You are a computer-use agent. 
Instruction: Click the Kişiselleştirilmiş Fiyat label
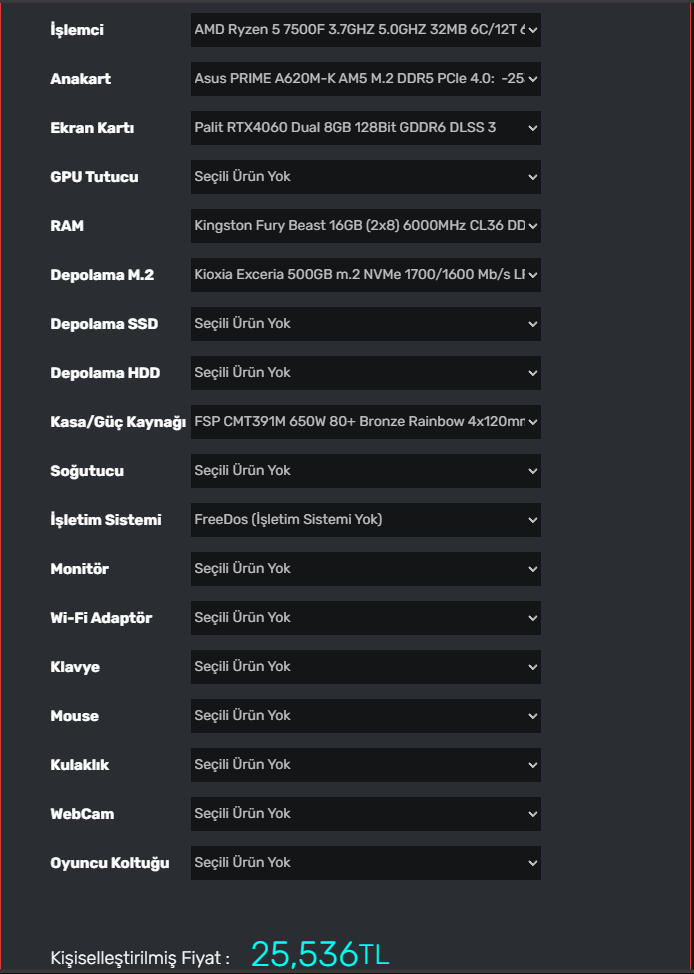(140, 958)
